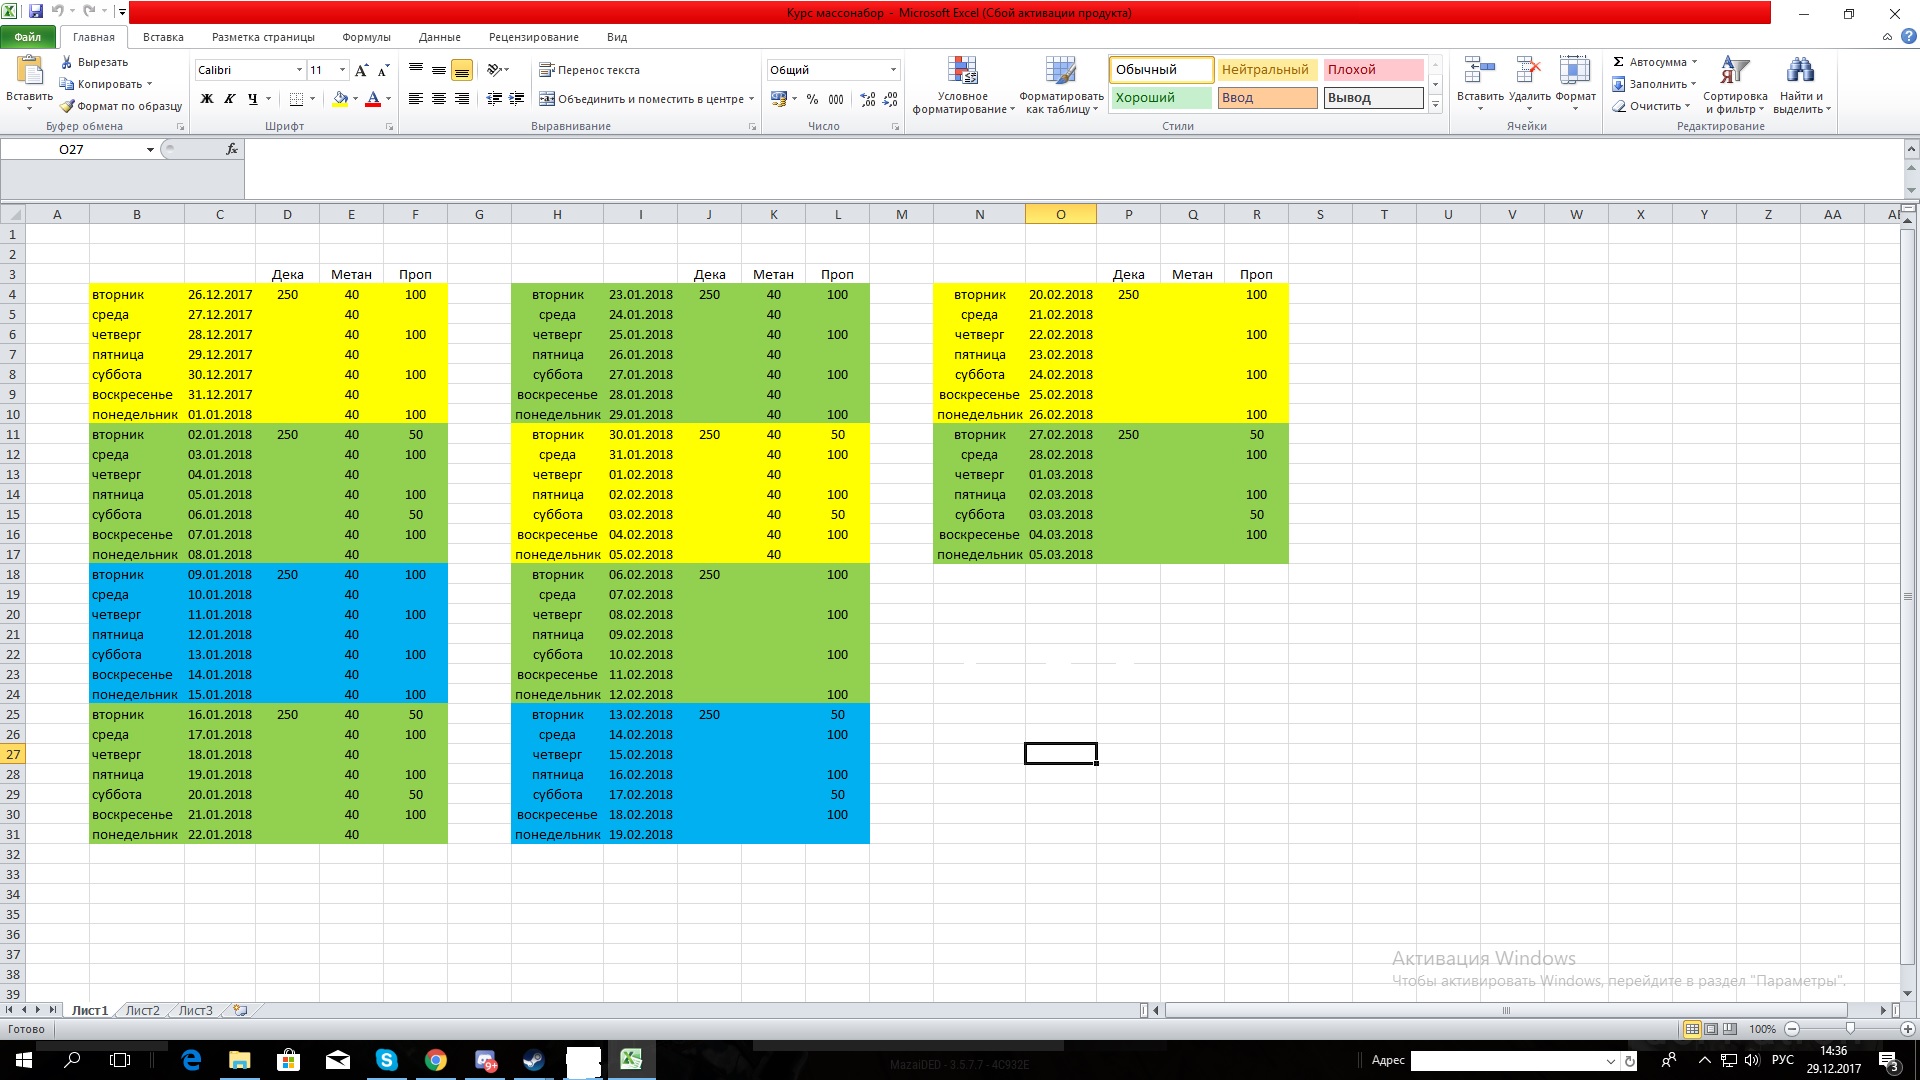1920x1080 pixels.
Task: Toggle Wrap Text (Перенос текста)
Action: pos(589,70)
